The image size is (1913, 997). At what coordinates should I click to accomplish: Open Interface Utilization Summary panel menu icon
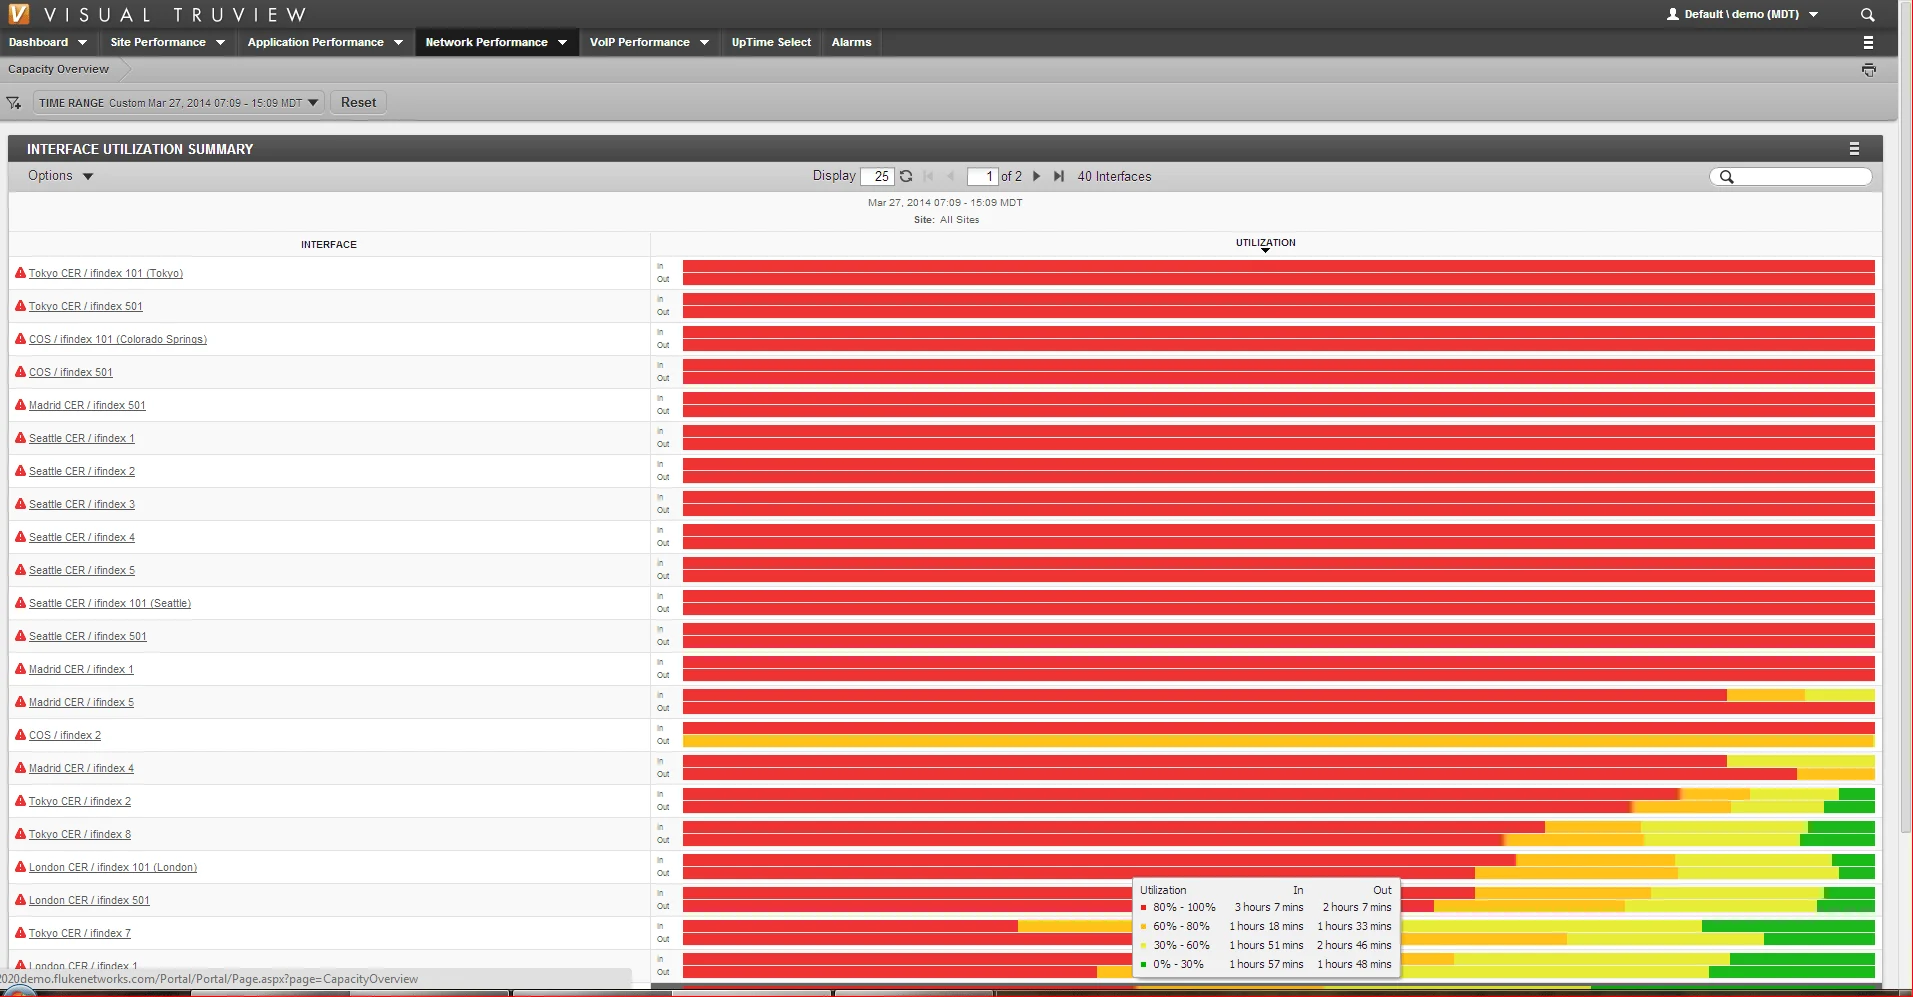coord(1854,149)
